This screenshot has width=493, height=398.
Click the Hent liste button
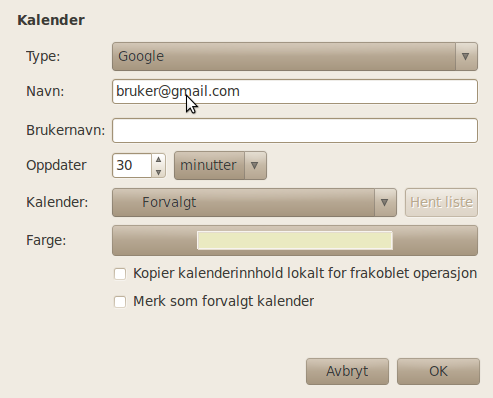441,202
